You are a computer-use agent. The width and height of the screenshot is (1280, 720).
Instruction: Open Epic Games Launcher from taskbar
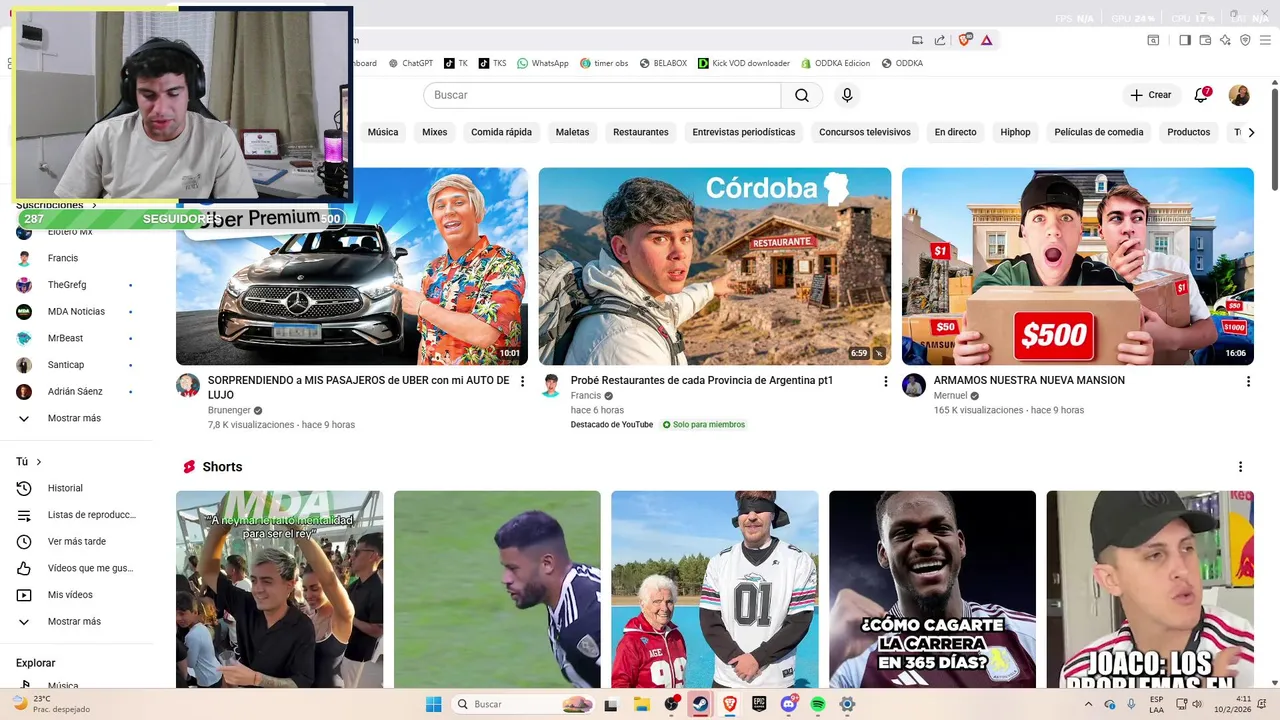pyautogui.click(x=759, y=704)
